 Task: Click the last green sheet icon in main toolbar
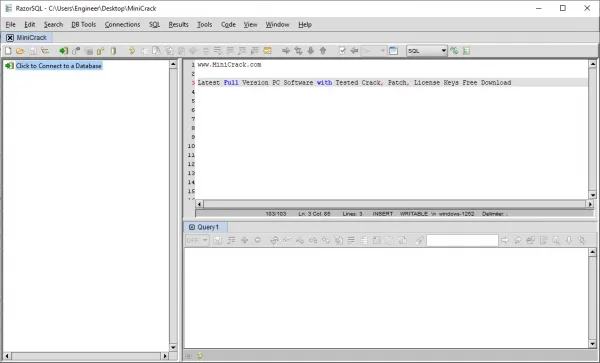point(466,51)
